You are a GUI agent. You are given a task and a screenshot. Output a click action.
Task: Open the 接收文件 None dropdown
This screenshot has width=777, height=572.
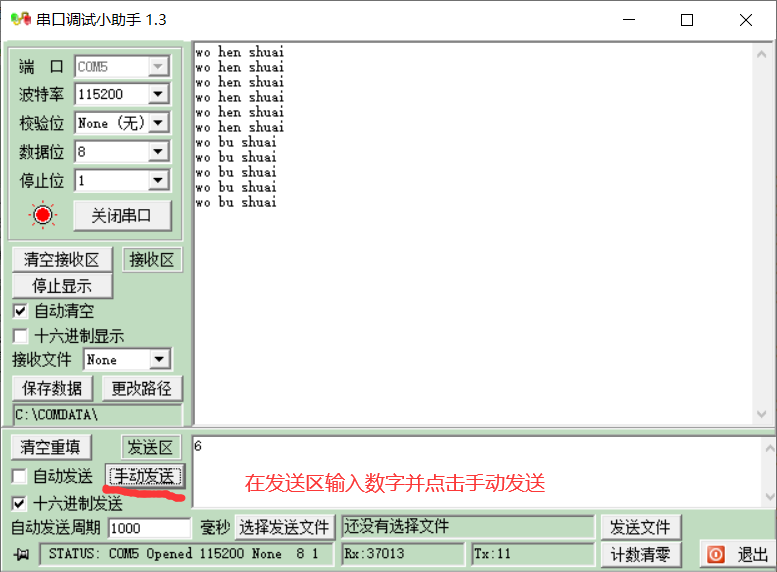pyautogui.click(x=160, y=359)
